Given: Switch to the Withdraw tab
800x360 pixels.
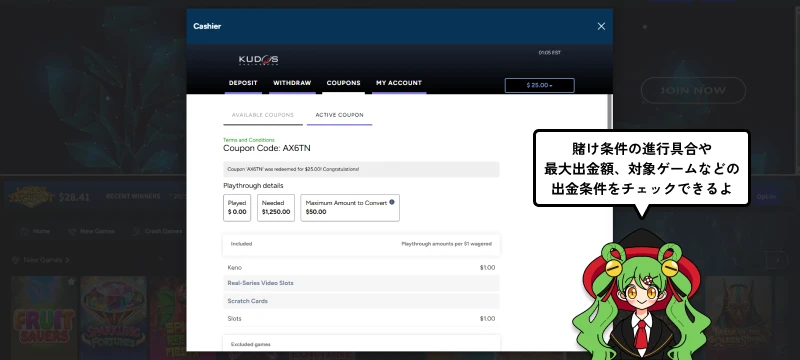Looking at the screenshot, I should tap(292, 83).
